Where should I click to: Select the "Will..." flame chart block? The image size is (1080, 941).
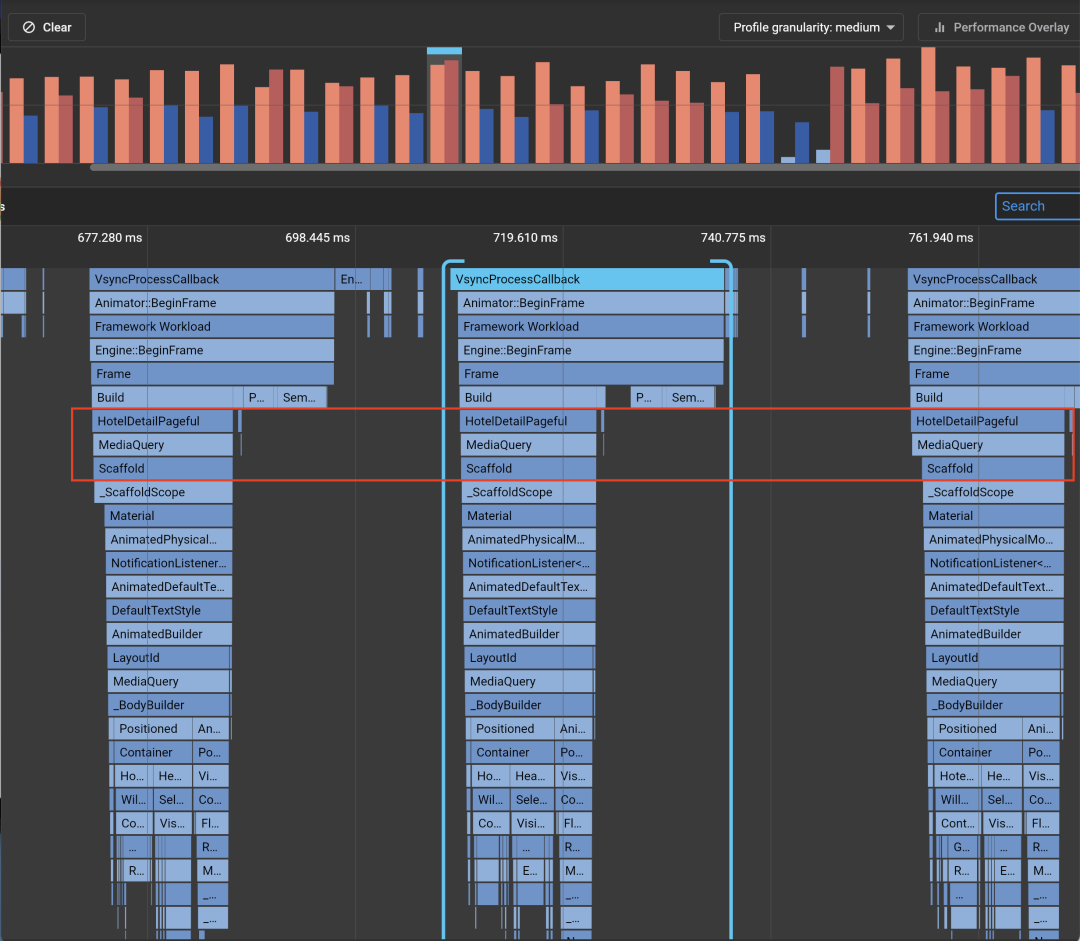pos(954,800)
